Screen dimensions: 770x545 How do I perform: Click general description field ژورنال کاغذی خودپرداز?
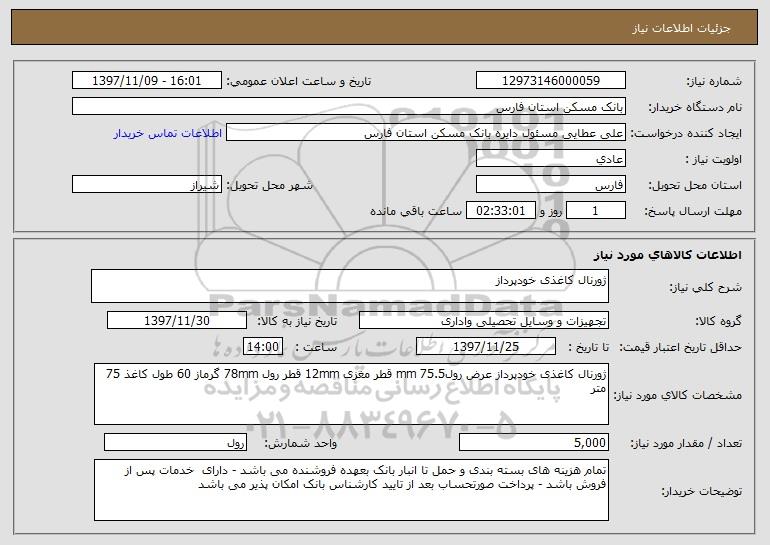click(x=350, y=286)
